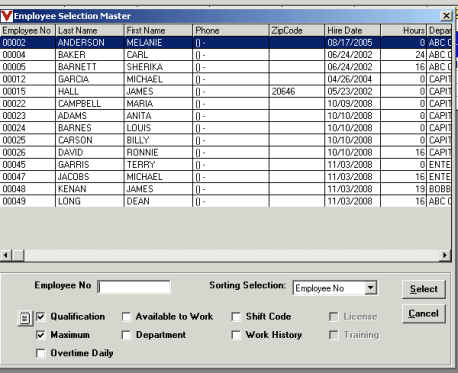458x373 pixels.
Task: Enable the Overtime Daily checkbox
Action: tap(41, 353)
